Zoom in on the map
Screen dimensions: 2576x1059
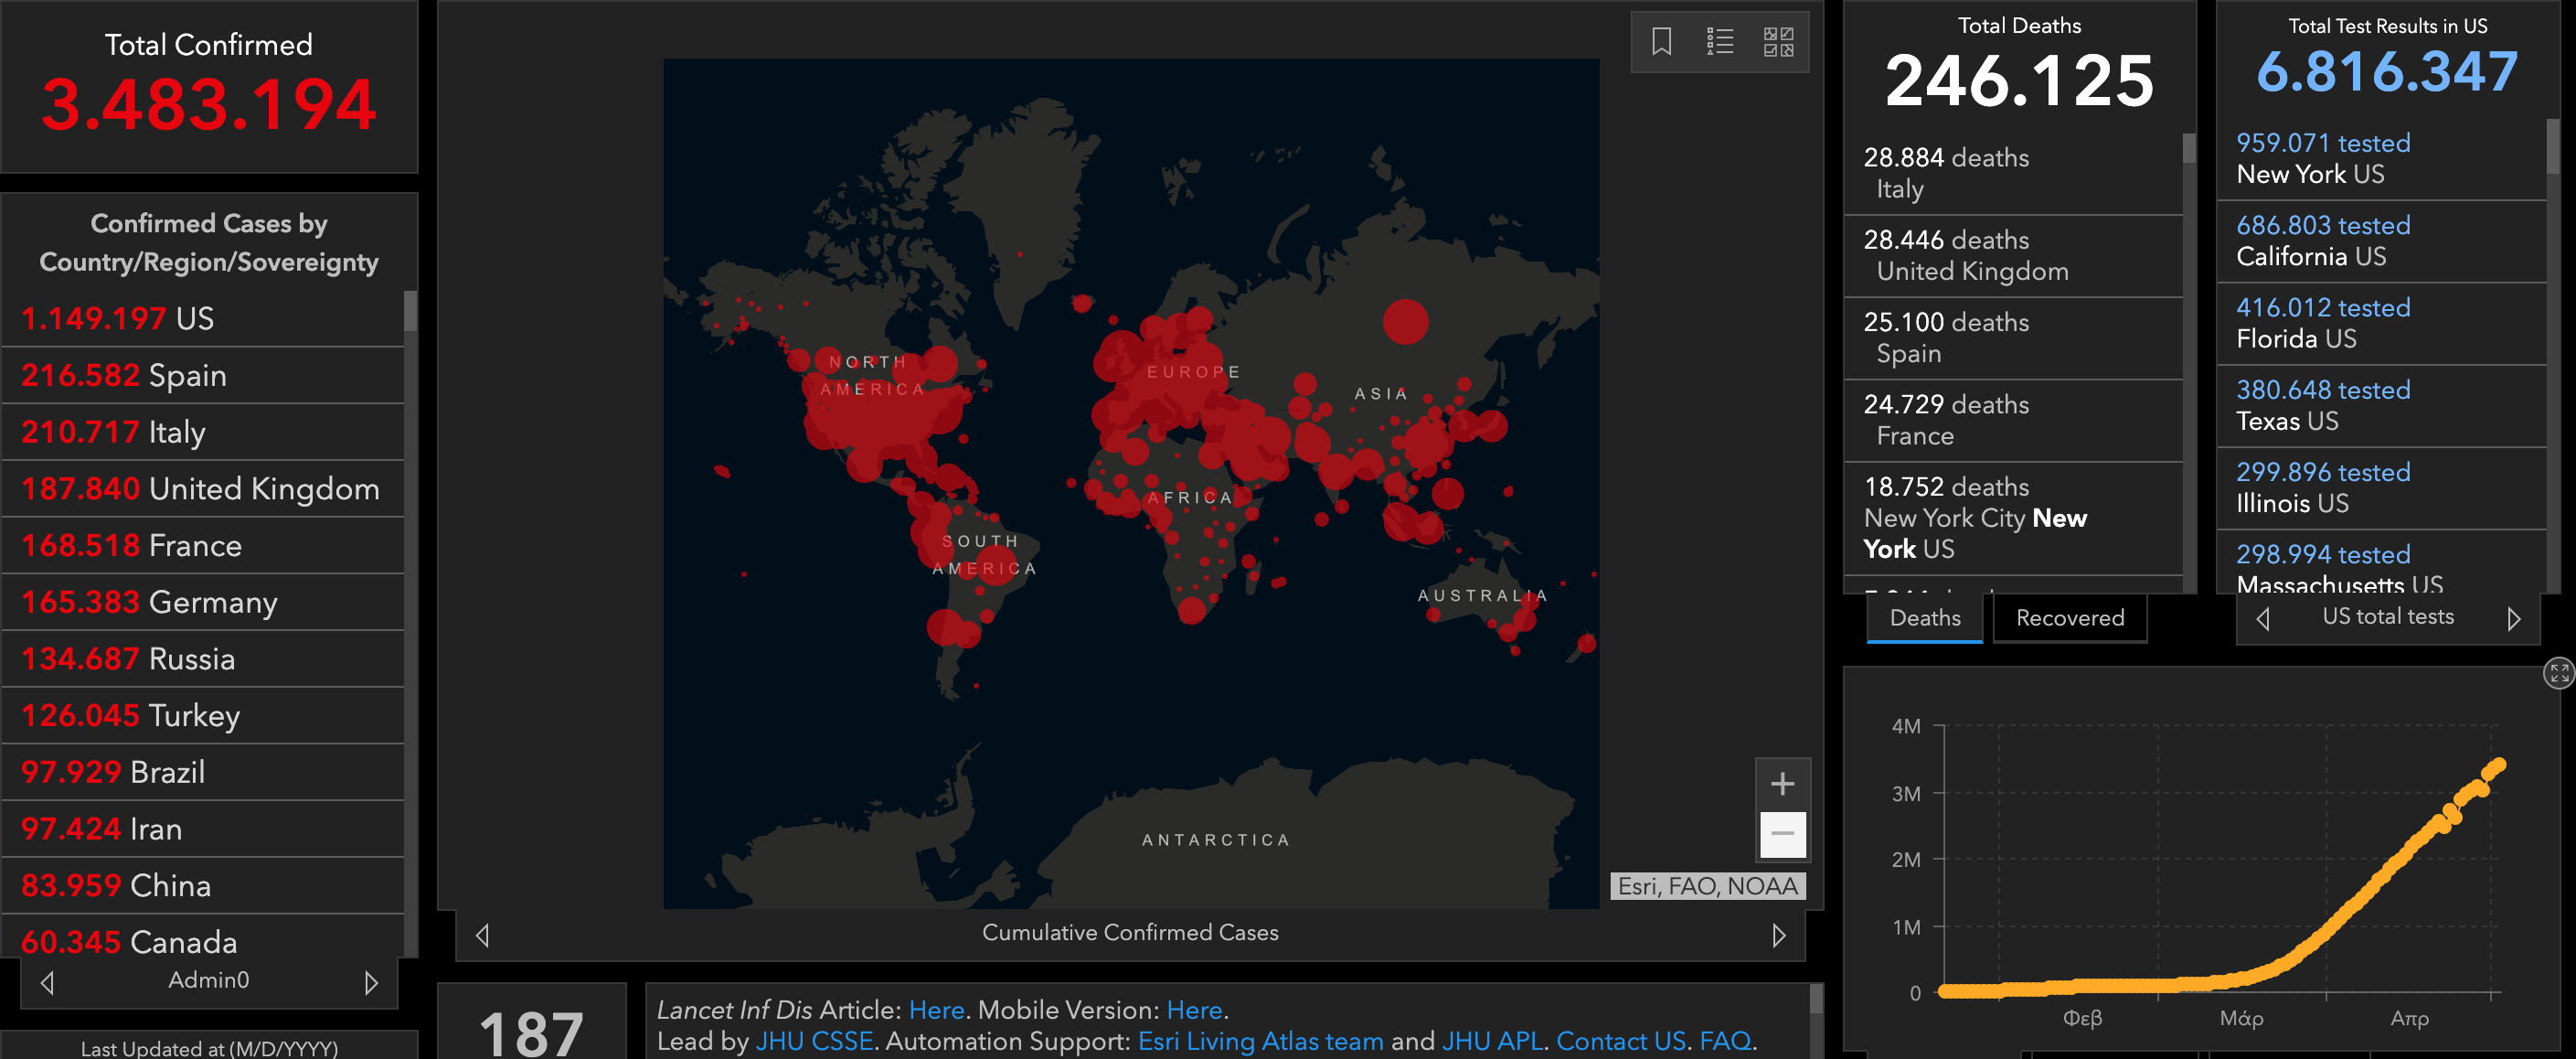(1782, 784)
